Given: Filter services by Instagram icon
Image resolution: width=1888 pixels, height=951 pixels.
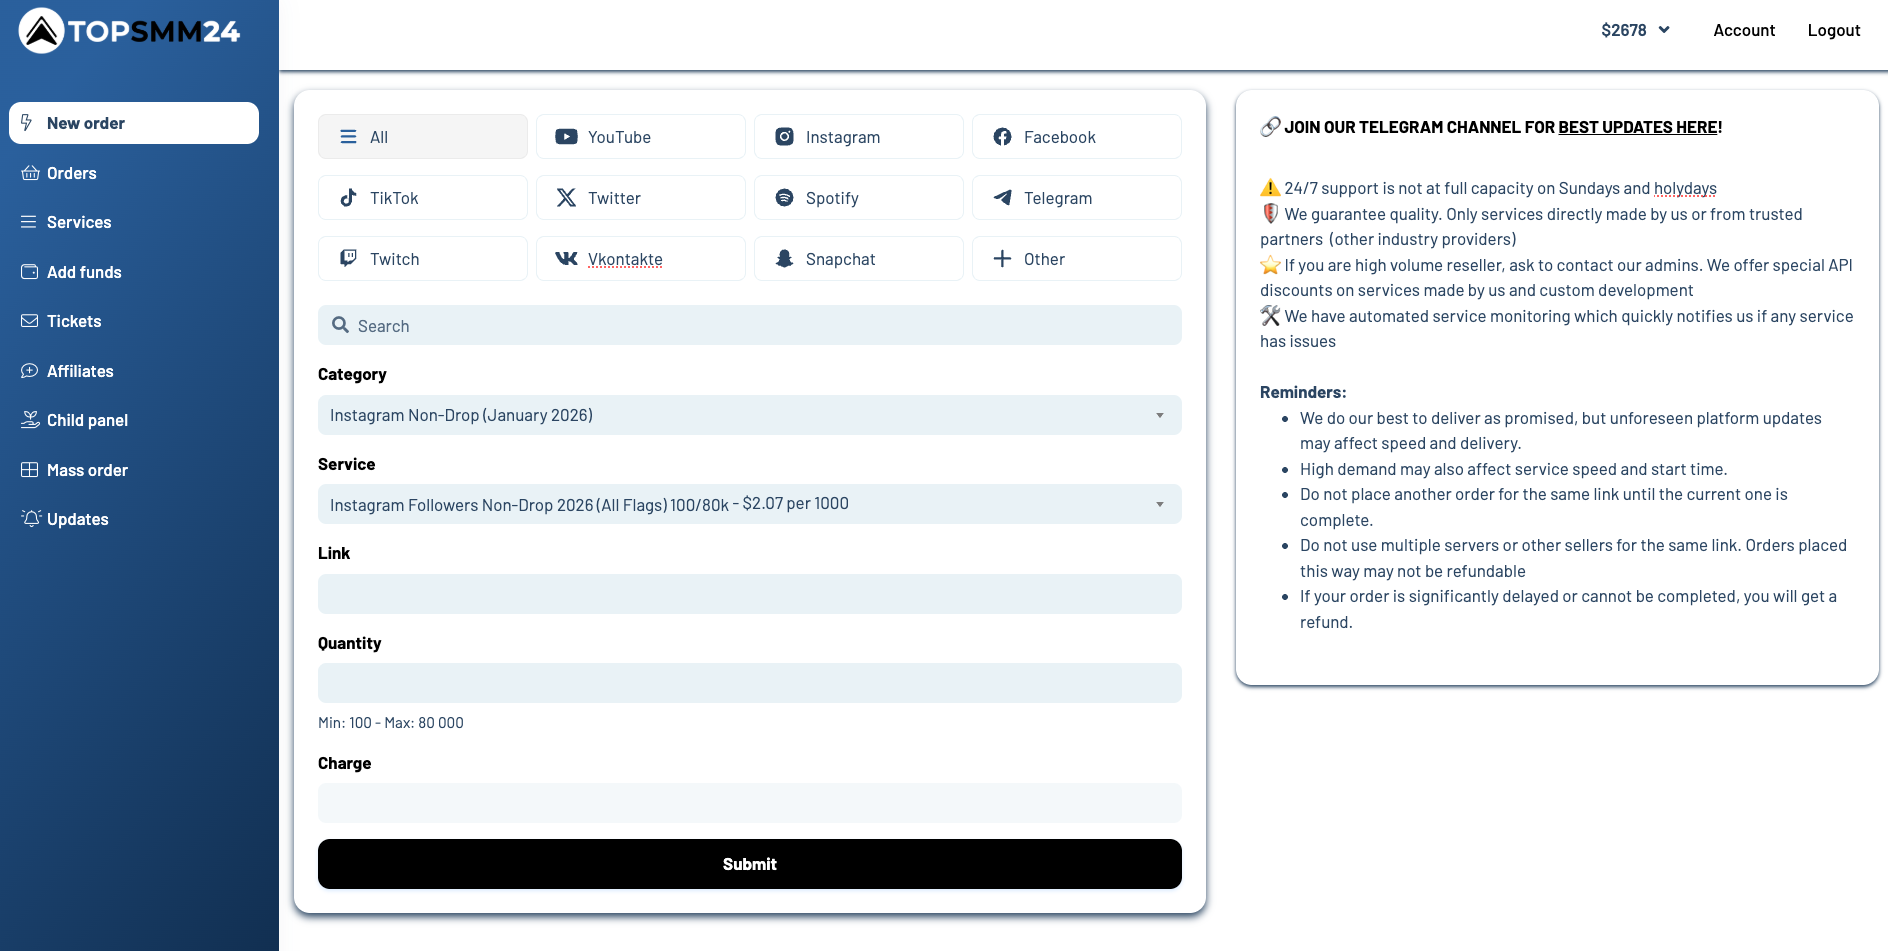Looking at the screenshot, I should 785,137.
